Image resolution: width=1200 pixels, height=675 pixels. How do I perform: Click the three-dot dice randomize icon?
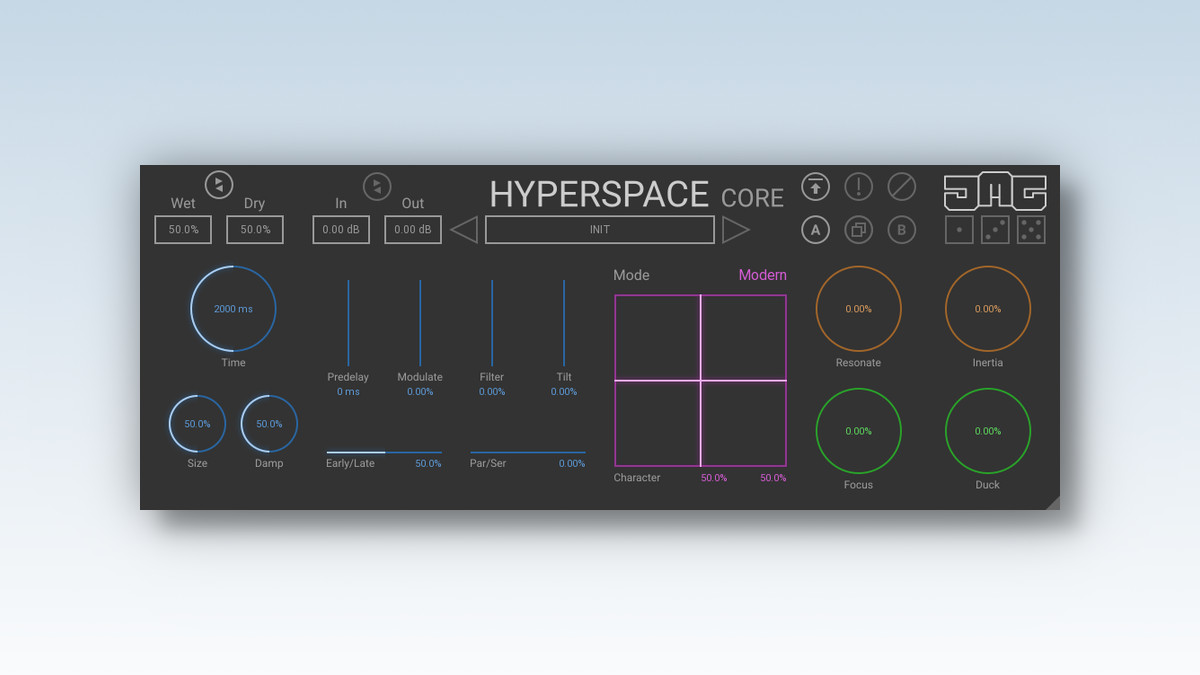[x=995, y=230]
